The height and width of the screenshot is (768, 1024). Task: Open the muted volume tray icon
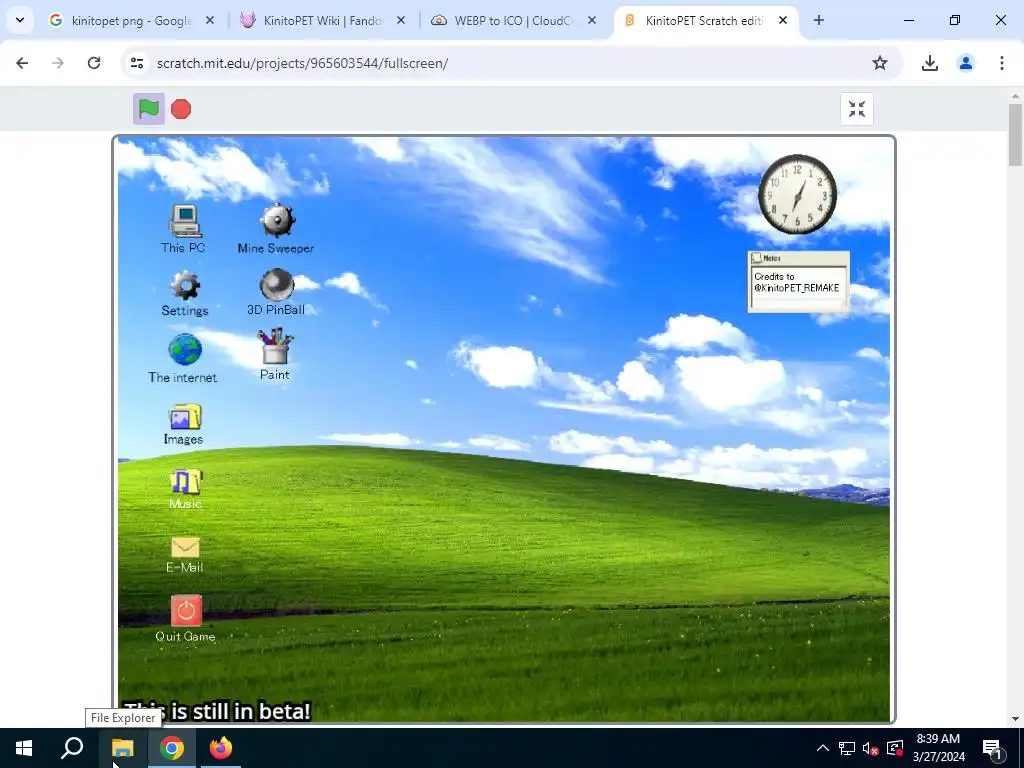click(x=870, y=748)
